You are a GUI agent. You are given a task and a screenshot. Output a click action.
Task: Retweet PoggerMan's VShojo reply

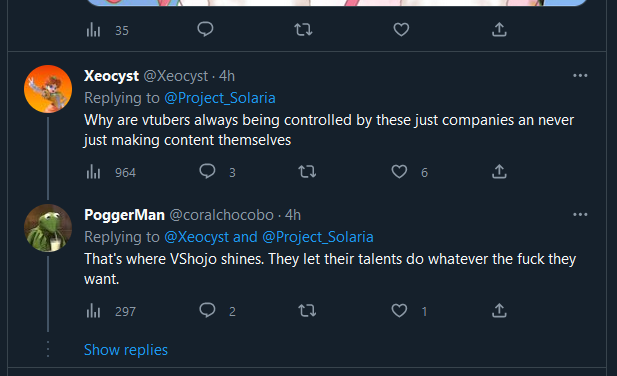coord(307,311)
